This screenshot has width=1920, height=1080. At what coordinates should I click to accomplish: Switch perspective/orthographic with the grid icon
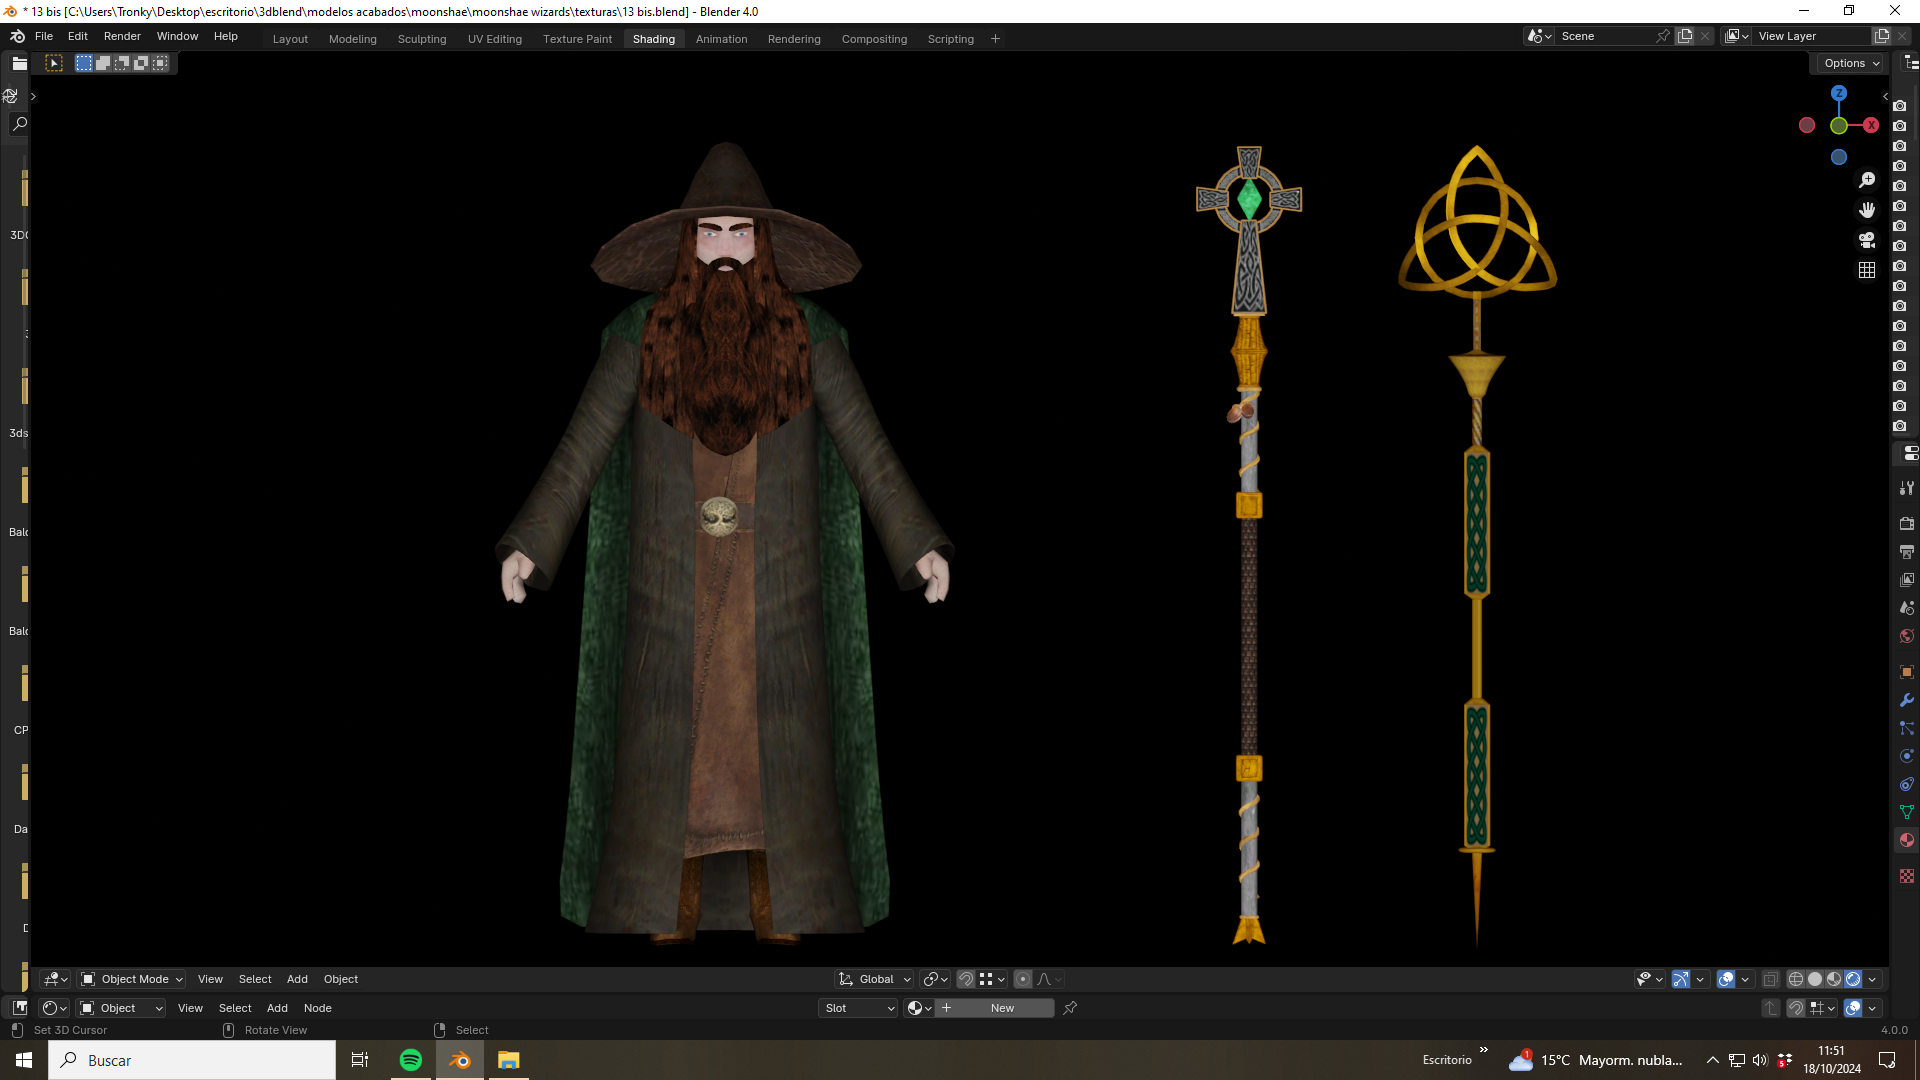1867,270
